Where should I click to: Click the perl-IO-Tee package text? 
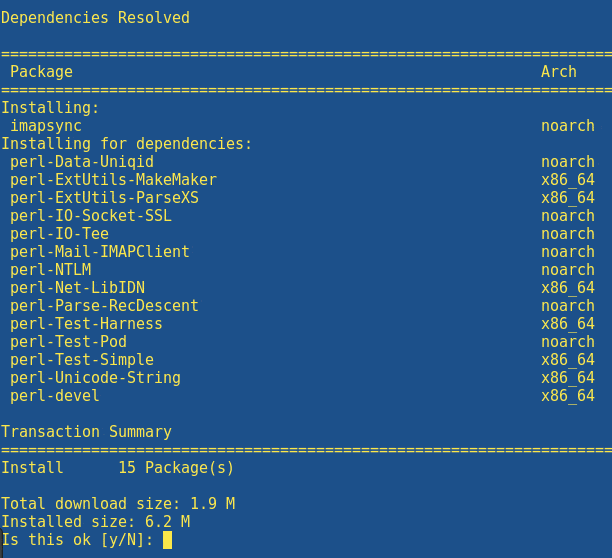(x=59, y=234)
